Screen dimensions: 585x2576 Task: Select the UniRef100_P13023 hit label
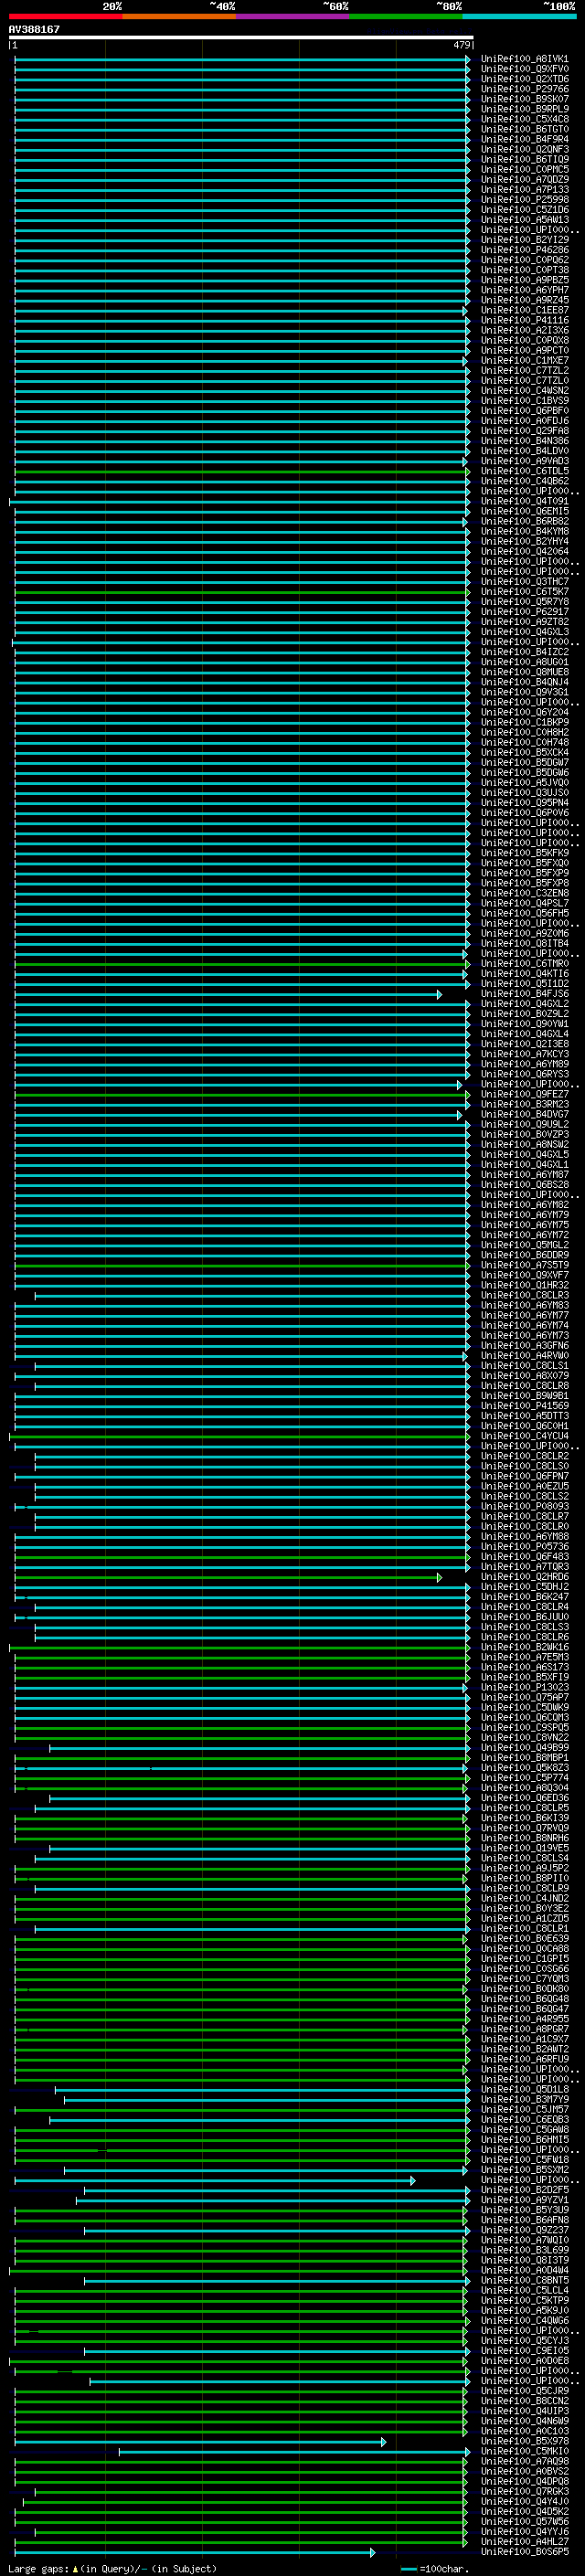524,1687
